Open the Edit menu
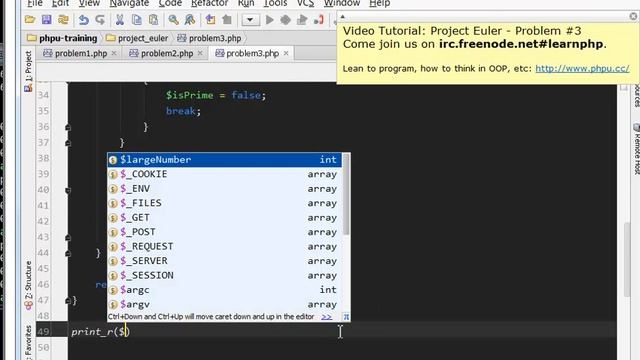Image resolution: width=640 pixels, height=360 pixels. coord(60,3)
